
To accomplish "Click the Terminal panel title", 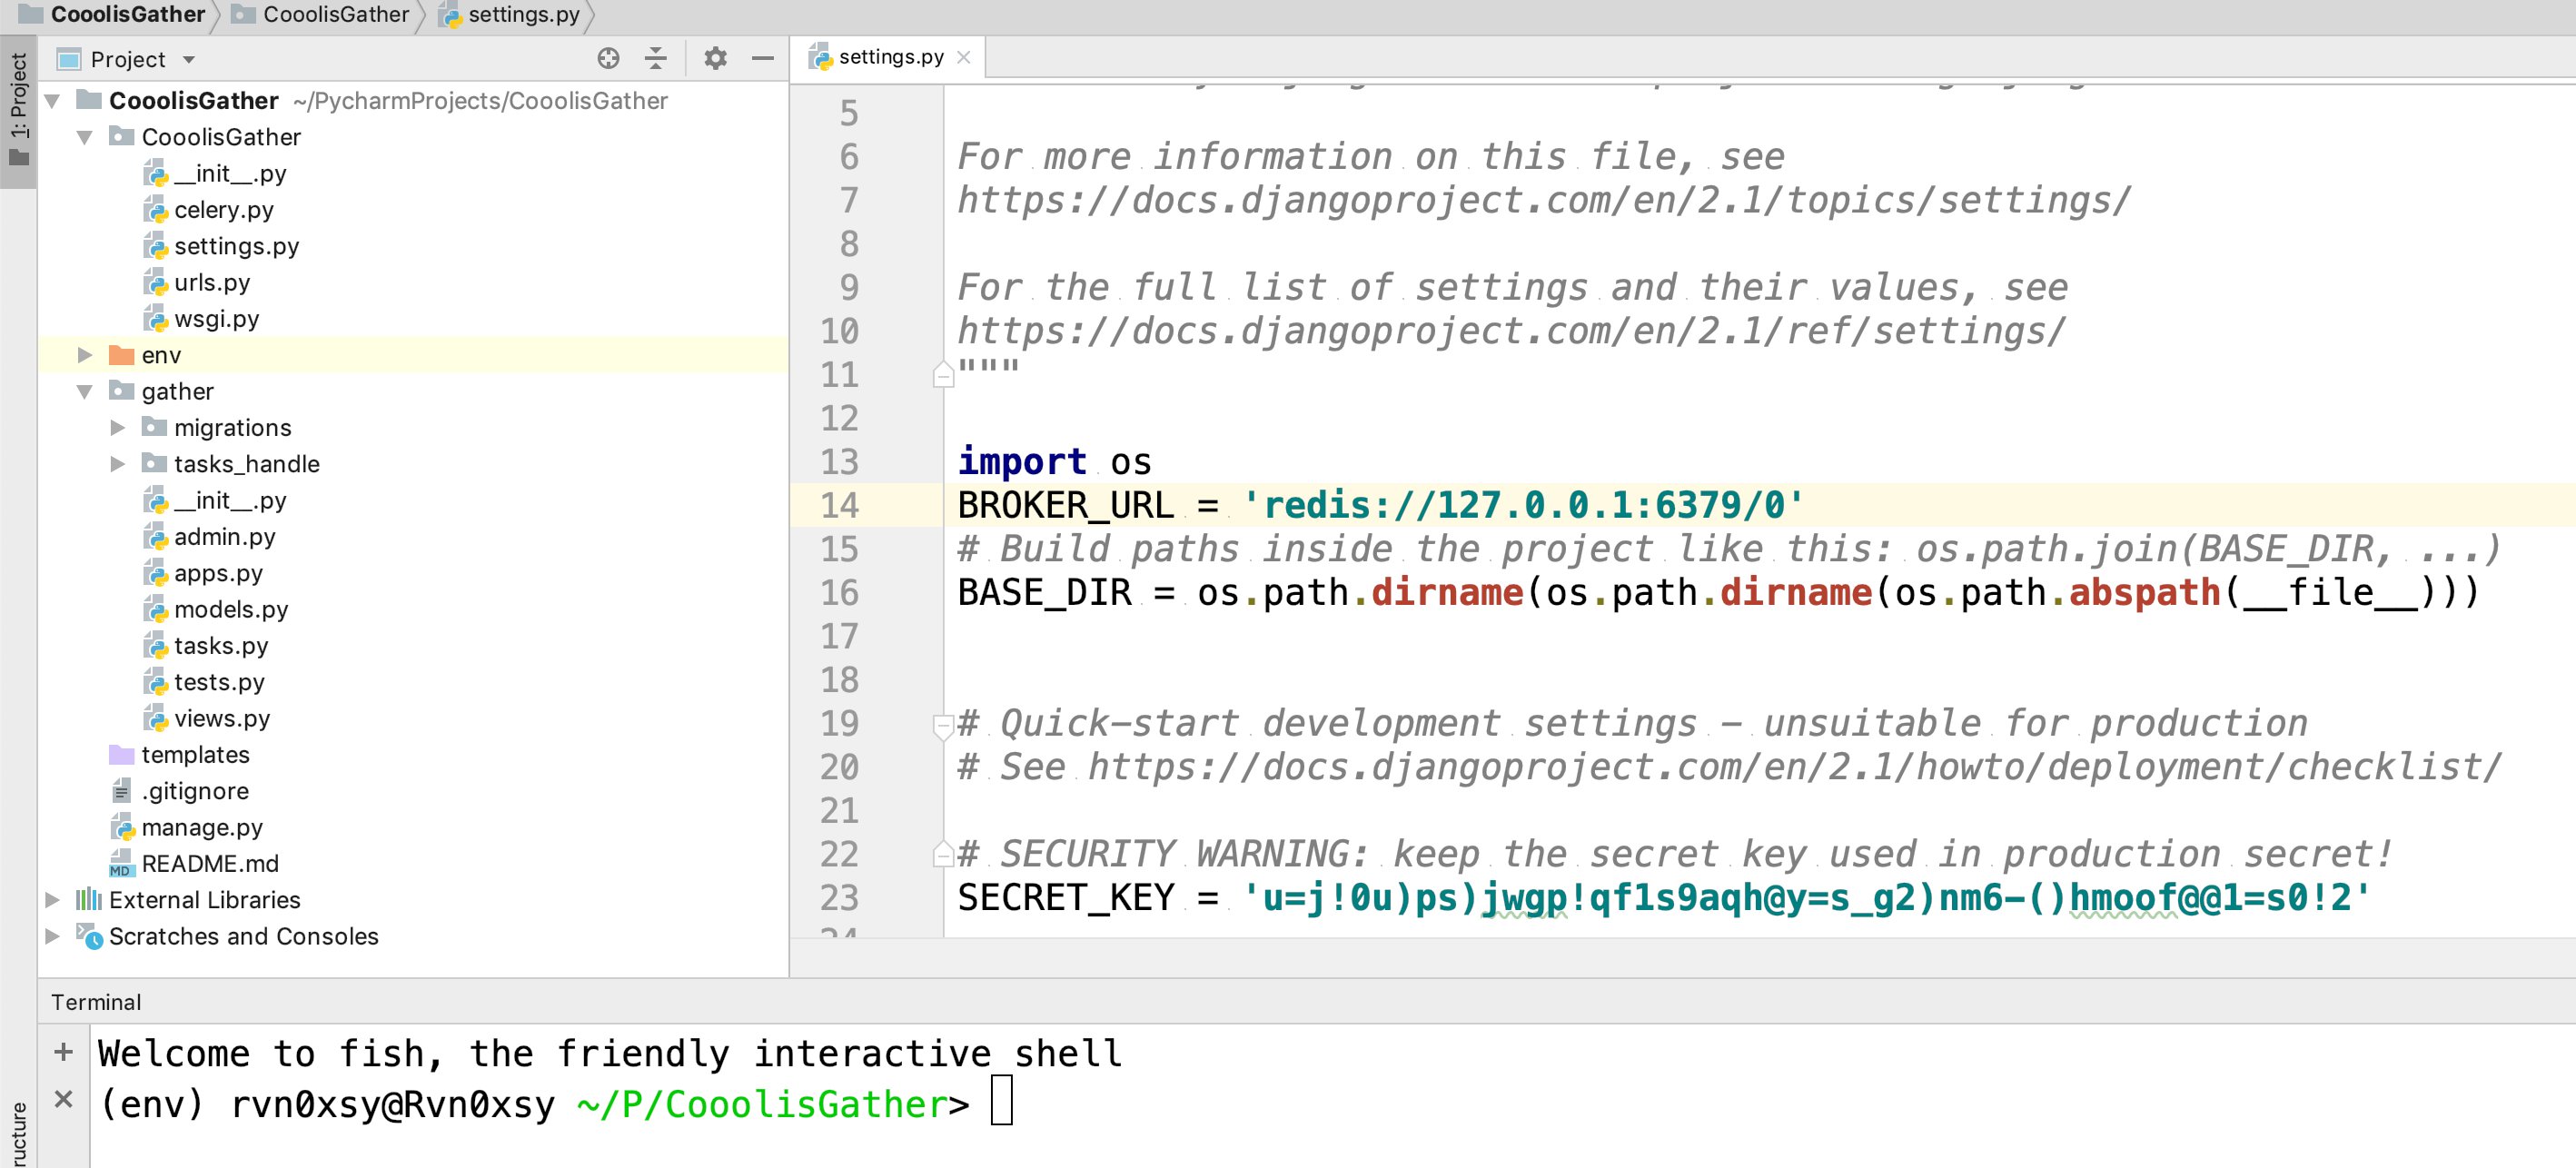I will 96,1002.
